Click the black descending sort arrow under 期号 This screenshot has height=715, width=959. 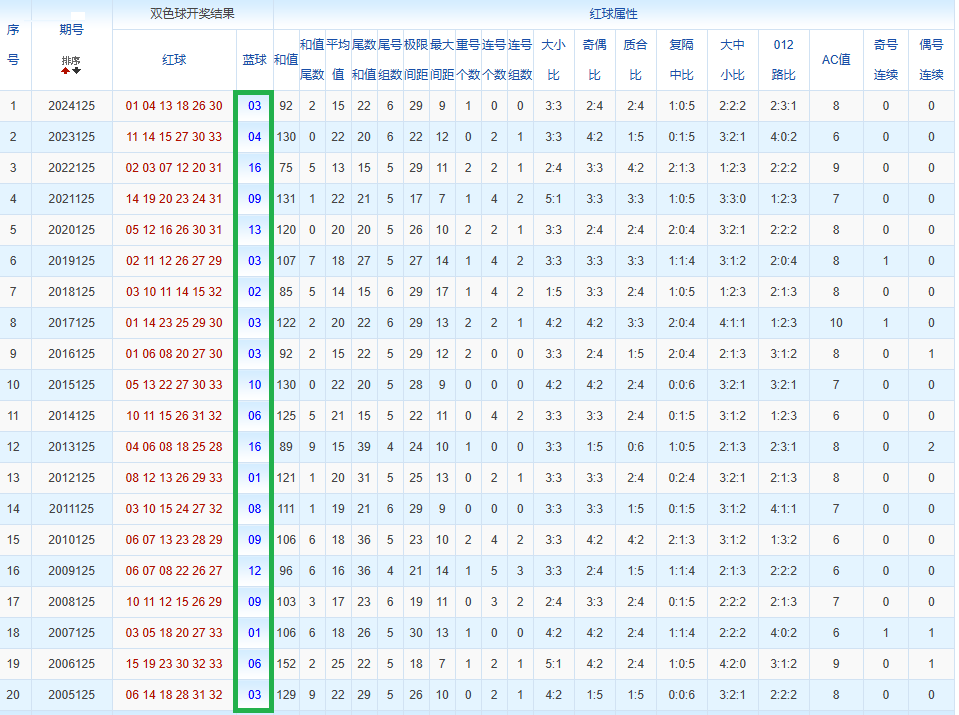pyautogui.click(x=76, y=70)
